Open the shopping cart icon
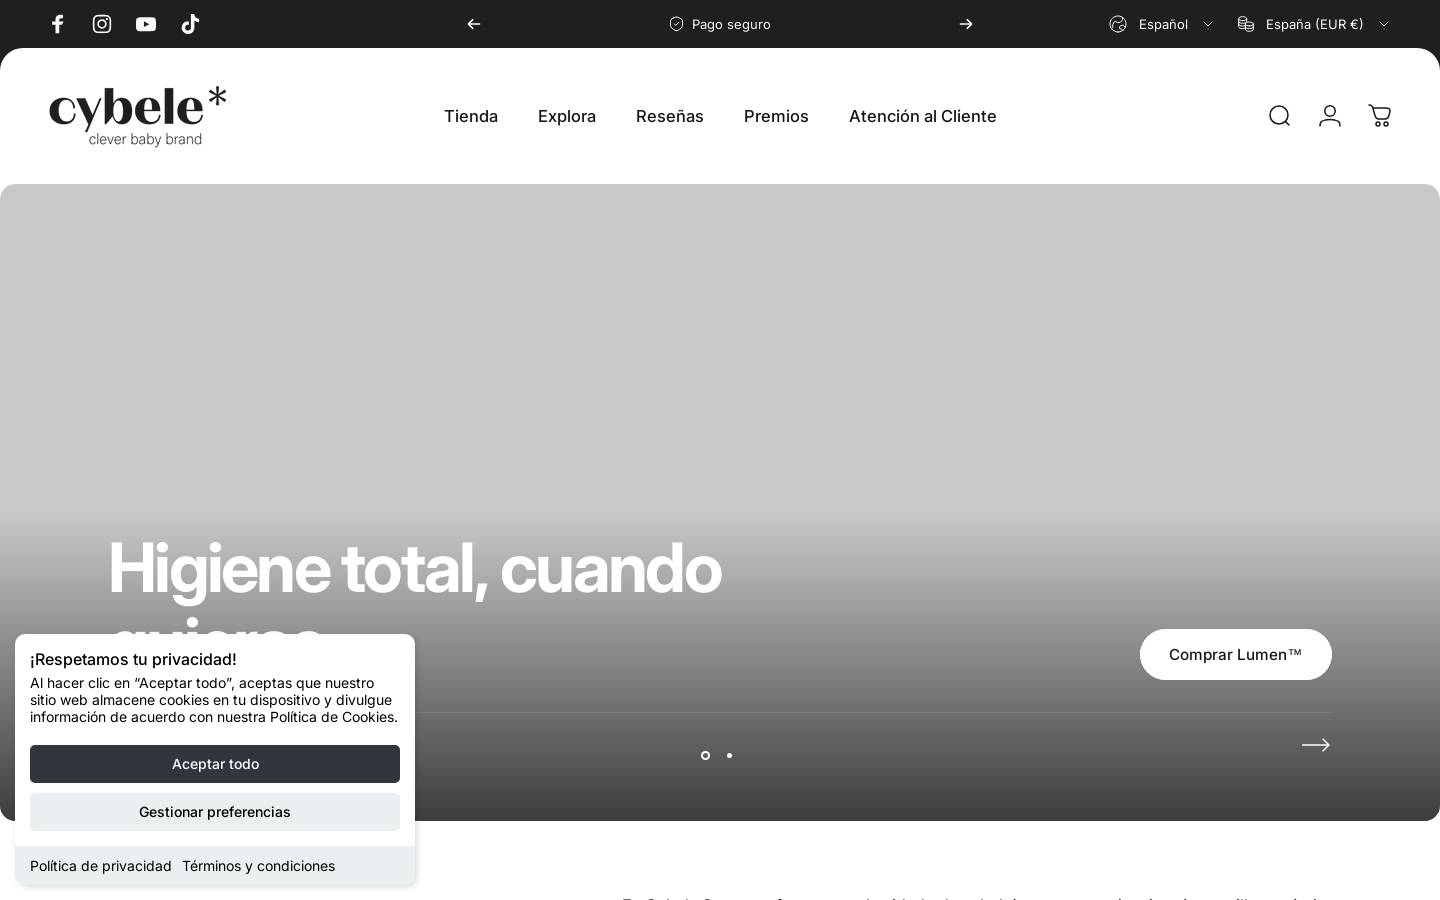1440x900 pixels. click(x=1380, y=116)
